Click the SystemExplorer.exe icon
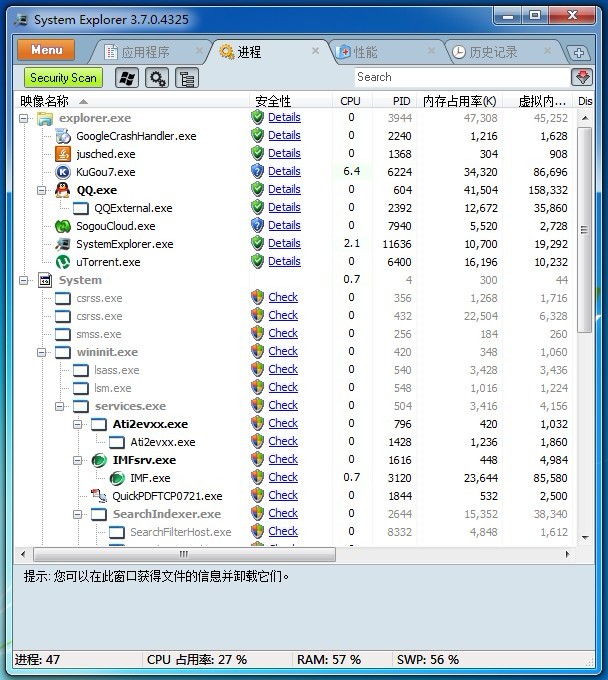608x680 pixels. (x=63, y=244)
